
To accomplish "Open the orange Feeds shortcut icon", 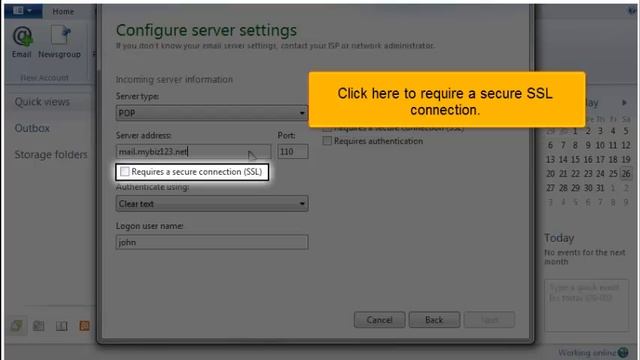I will [84, 325].
